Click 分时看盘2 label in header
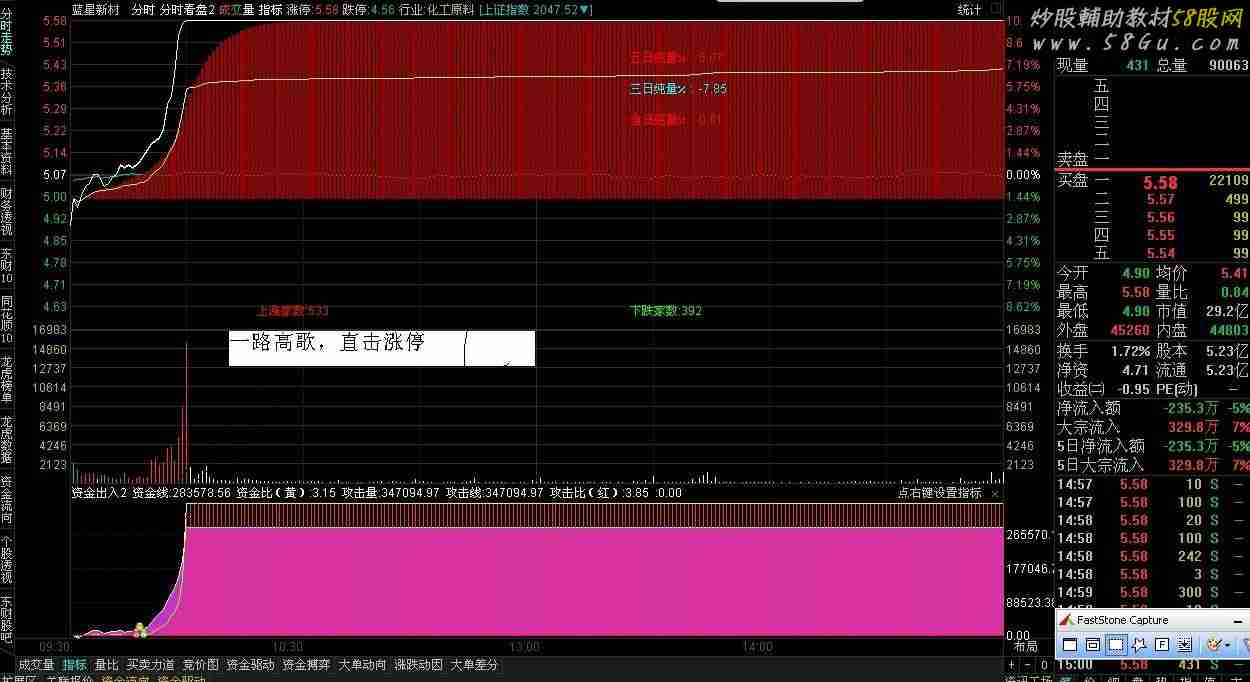Viewport: 1250px width, 682px height. tap(187, 9)
